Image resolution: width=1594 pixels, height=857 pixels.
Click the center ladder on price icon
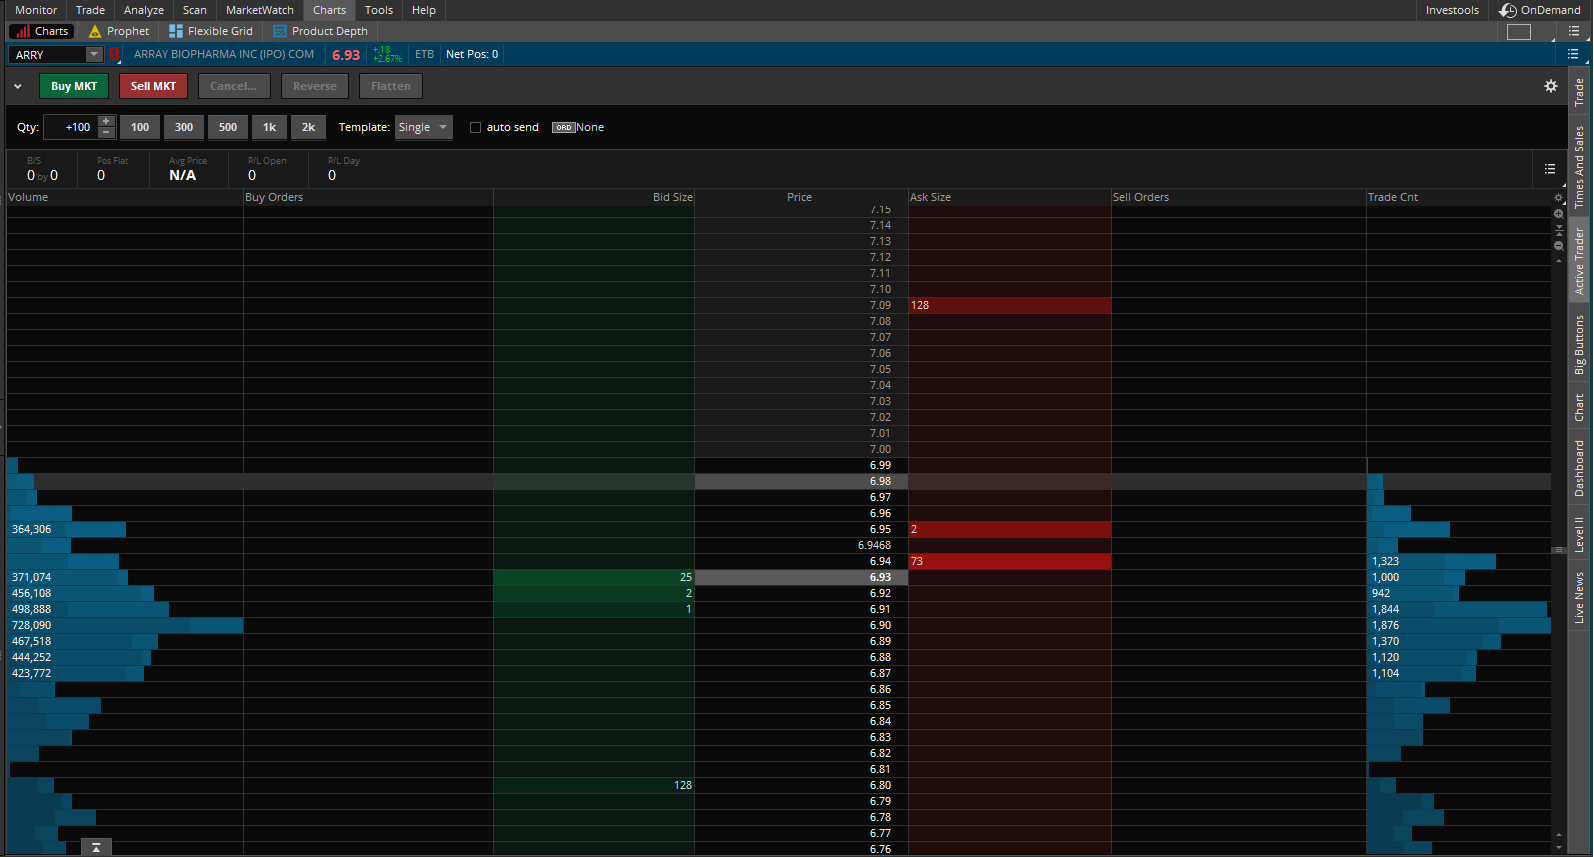tap(1558, 229)
